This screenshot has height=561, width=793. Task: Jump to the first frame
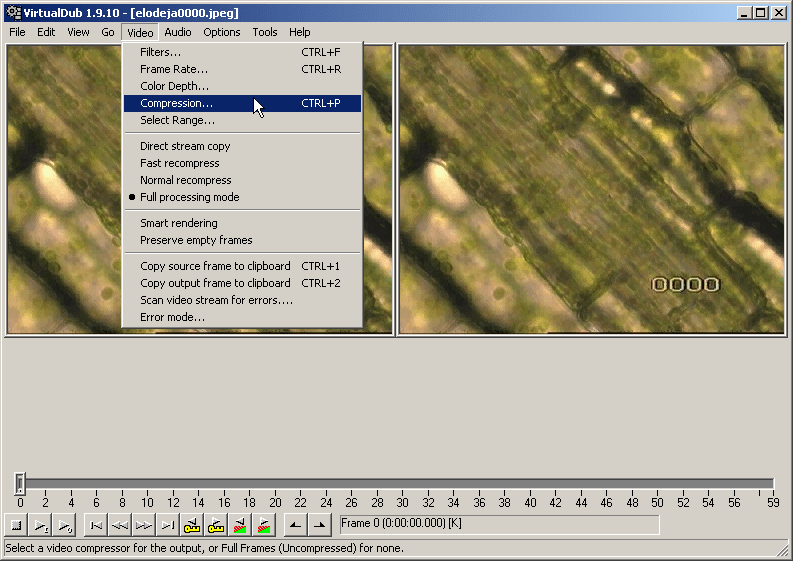[96, 526]
